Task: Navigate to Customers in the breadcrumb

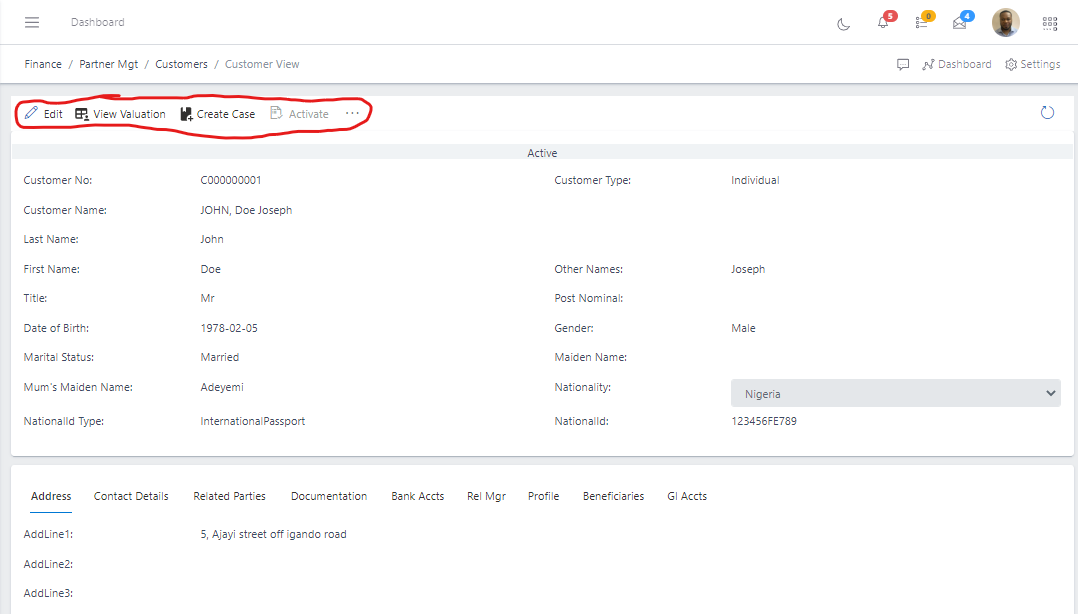Action: tap(181, 64)
